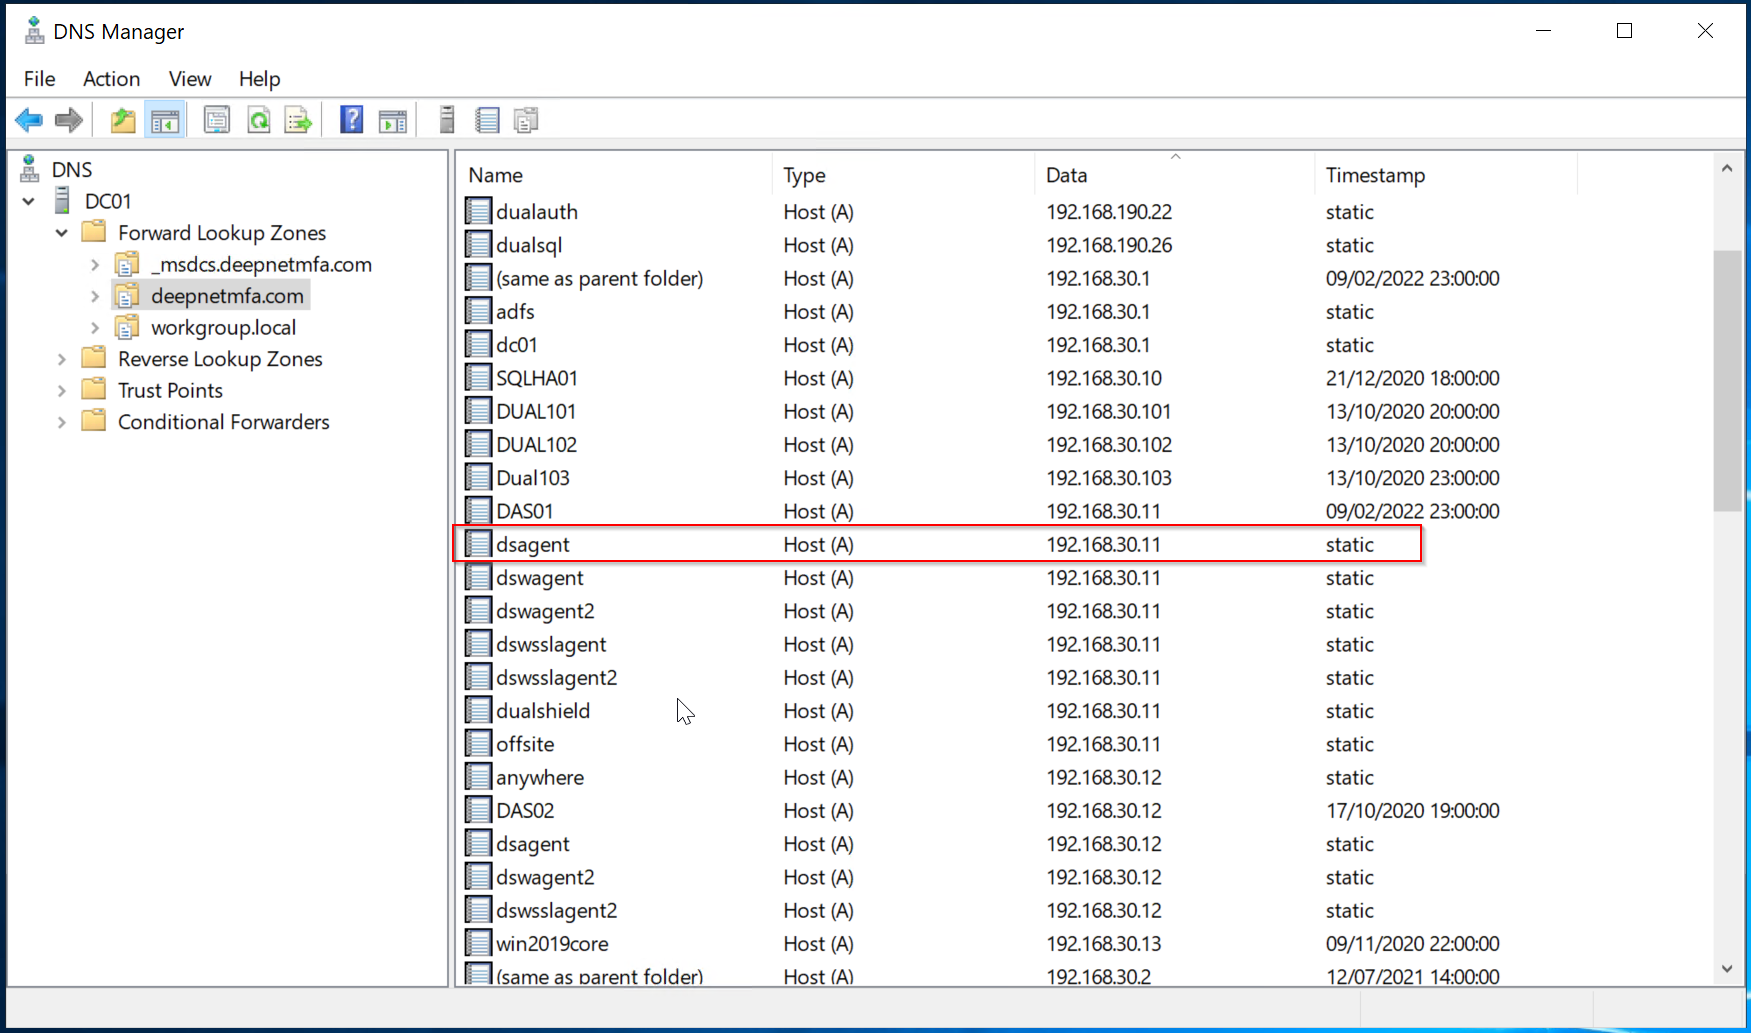Open the View menu
The width and height of the screenshot is (1751, 1033).
point(190,79)
